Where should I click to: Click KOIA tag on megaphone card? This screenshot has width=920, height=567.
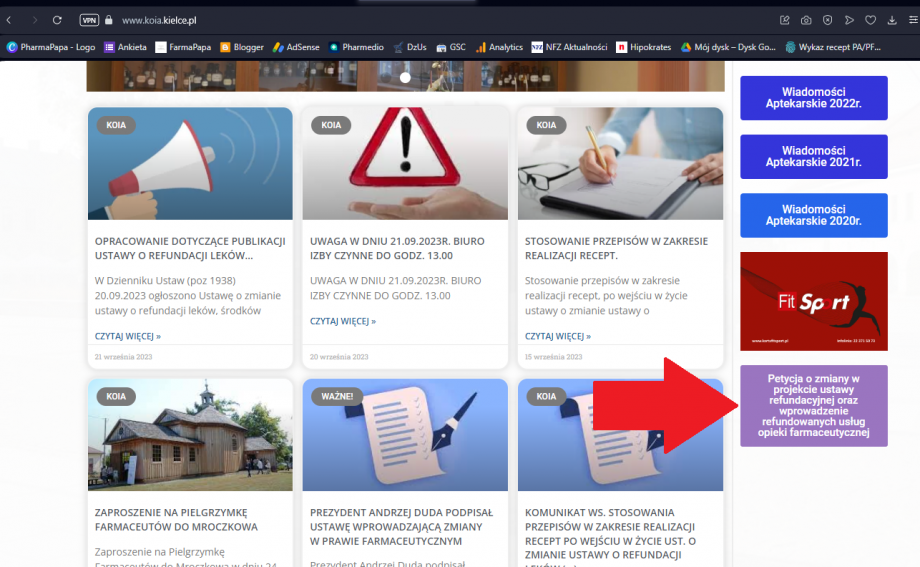[116, 125]
